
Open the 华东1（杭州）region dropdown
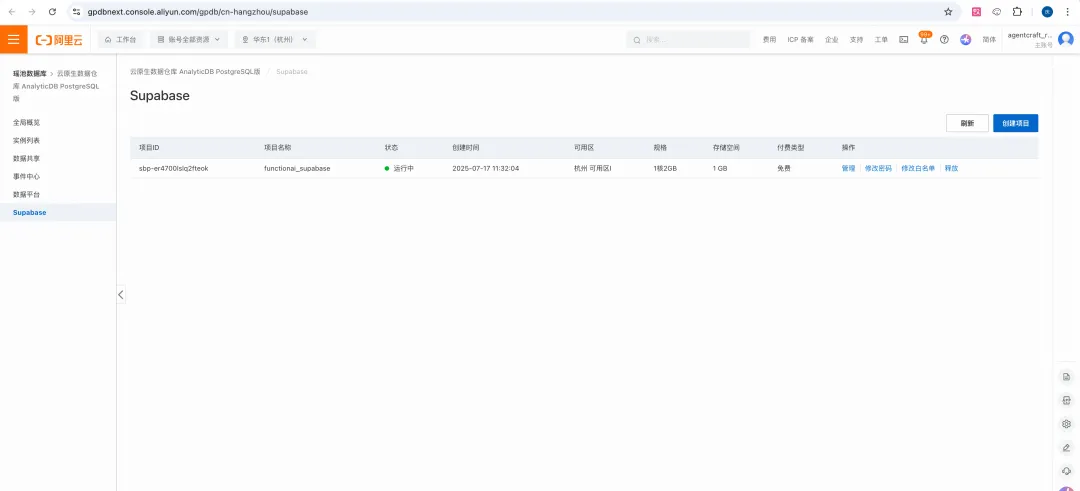(275, 40)
